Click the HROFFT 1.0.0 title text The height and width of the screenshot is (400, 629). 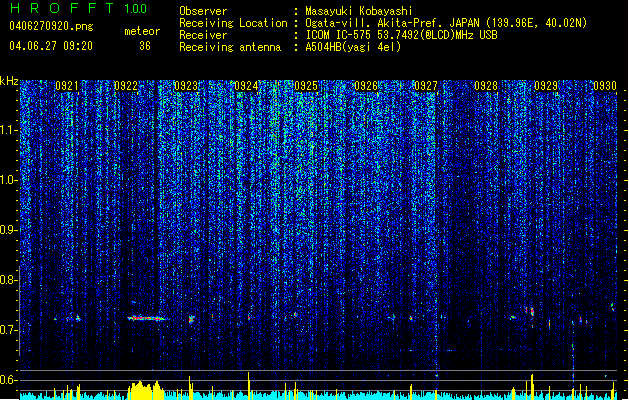[78, 8]
